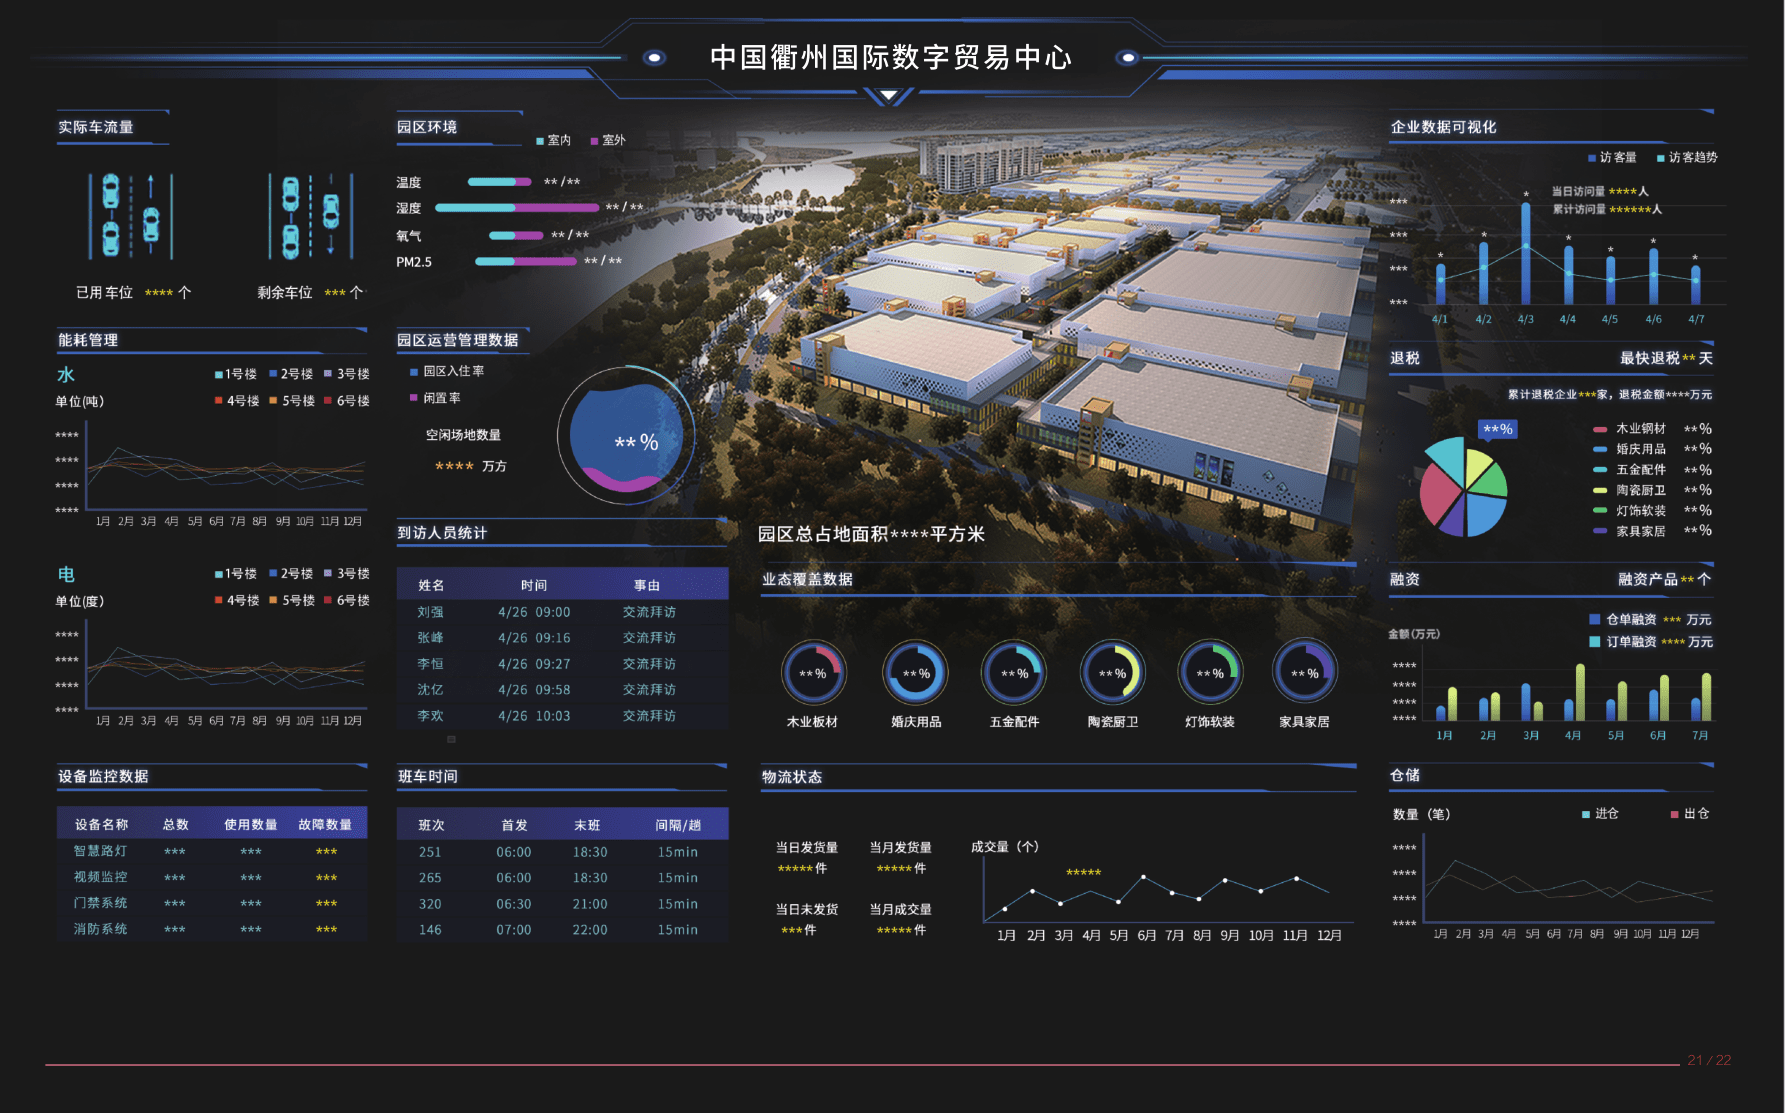Expand the down arrow under the title
1785x1113 pixels.
pos(888,97)
